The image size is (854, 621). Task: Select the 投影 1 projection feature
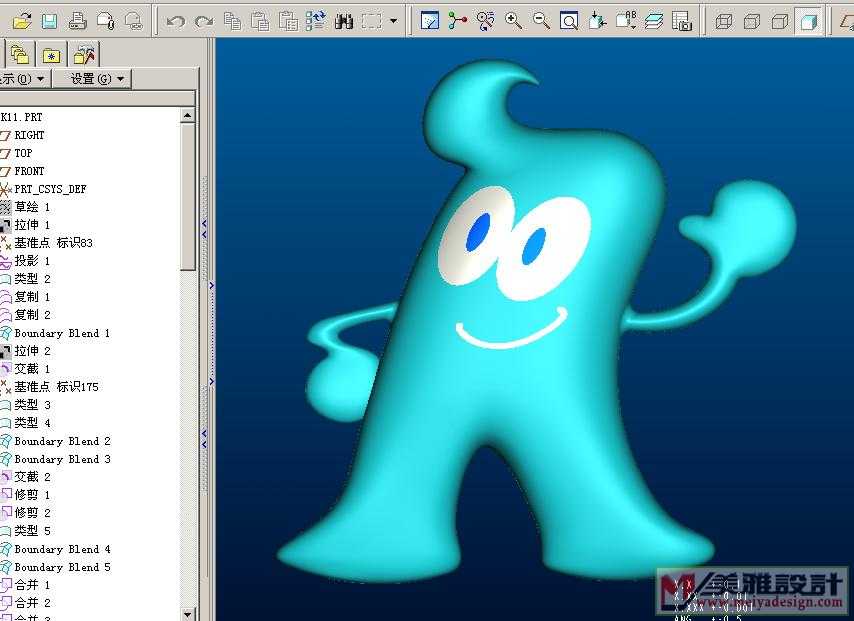click(32, 261)
